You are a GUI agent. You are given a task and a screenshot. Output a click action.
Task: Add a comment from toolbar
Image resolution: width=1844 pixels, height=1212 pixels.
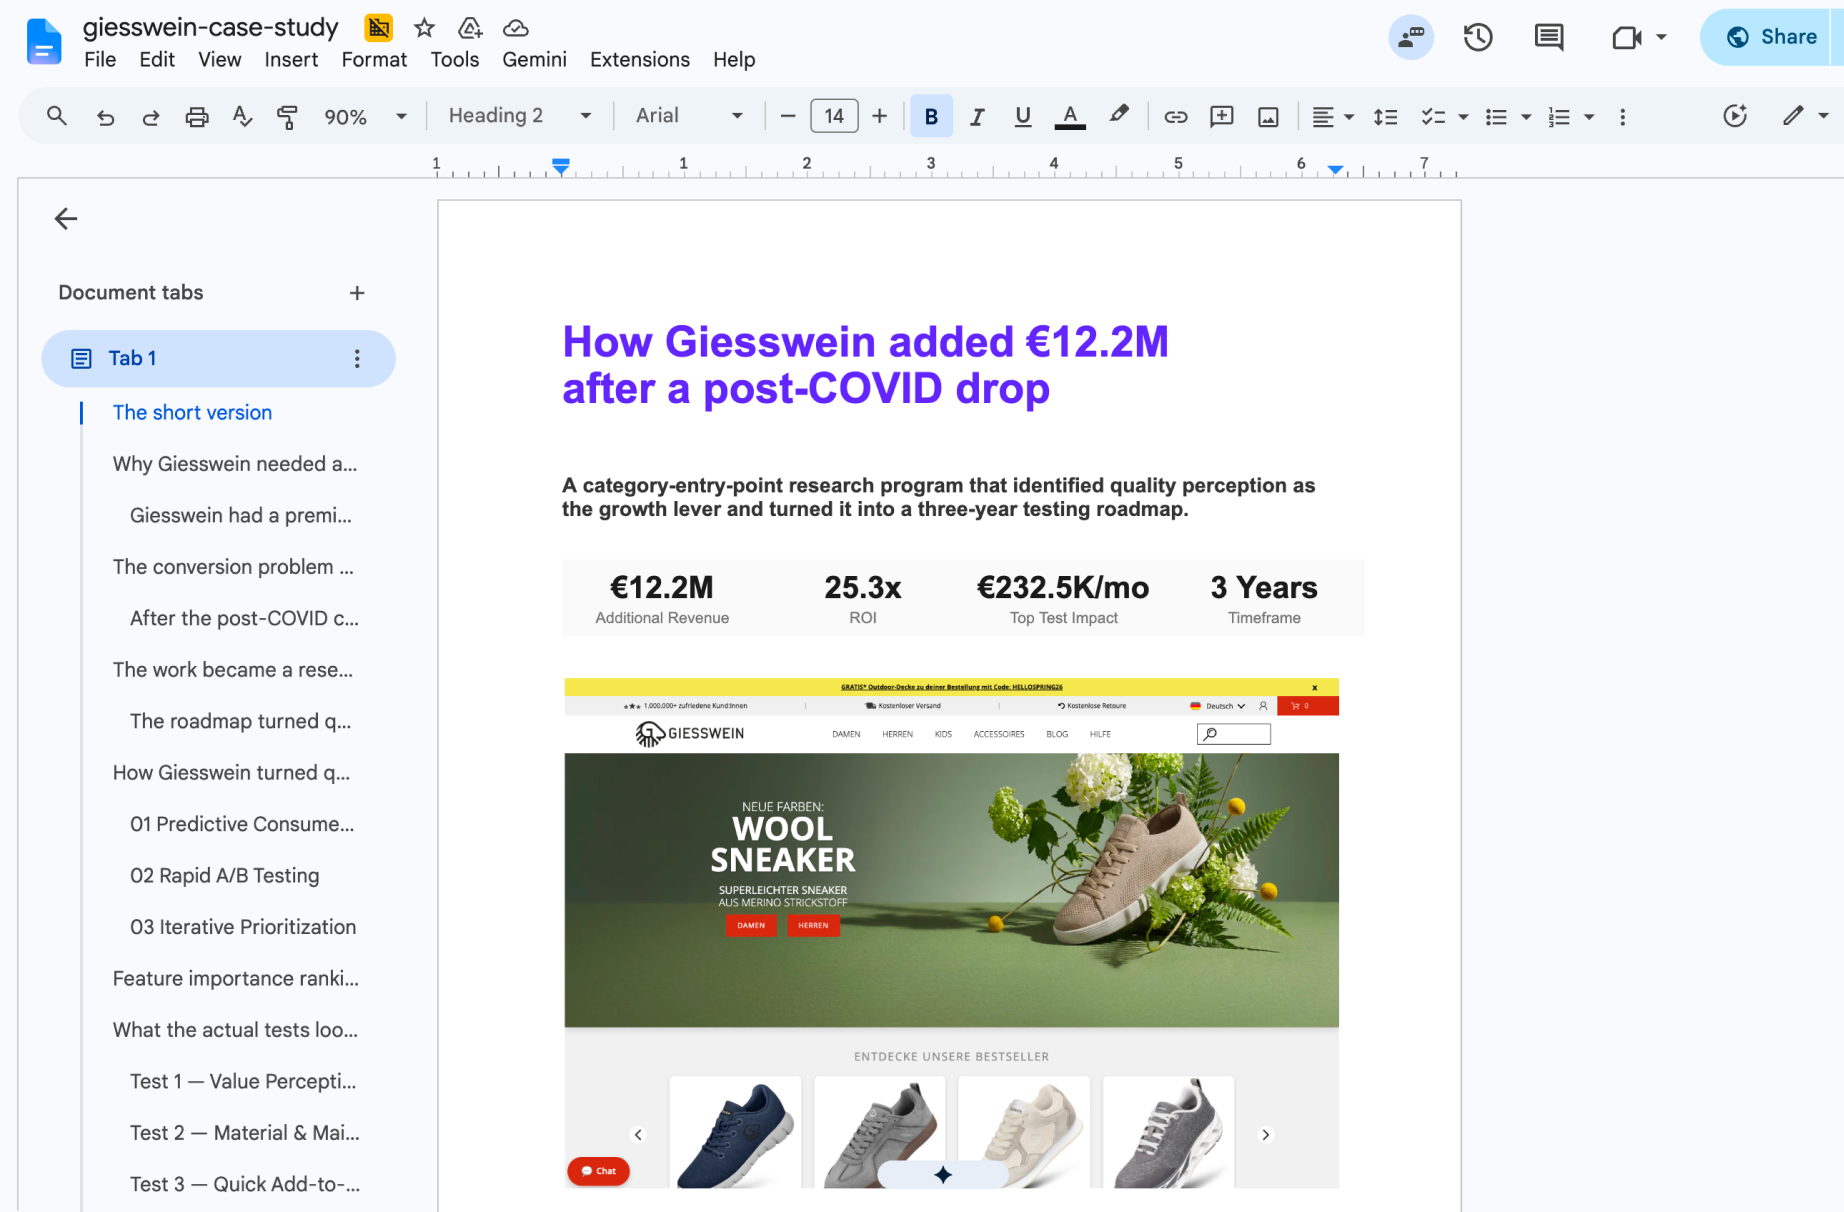click(x=1222, y=117)
